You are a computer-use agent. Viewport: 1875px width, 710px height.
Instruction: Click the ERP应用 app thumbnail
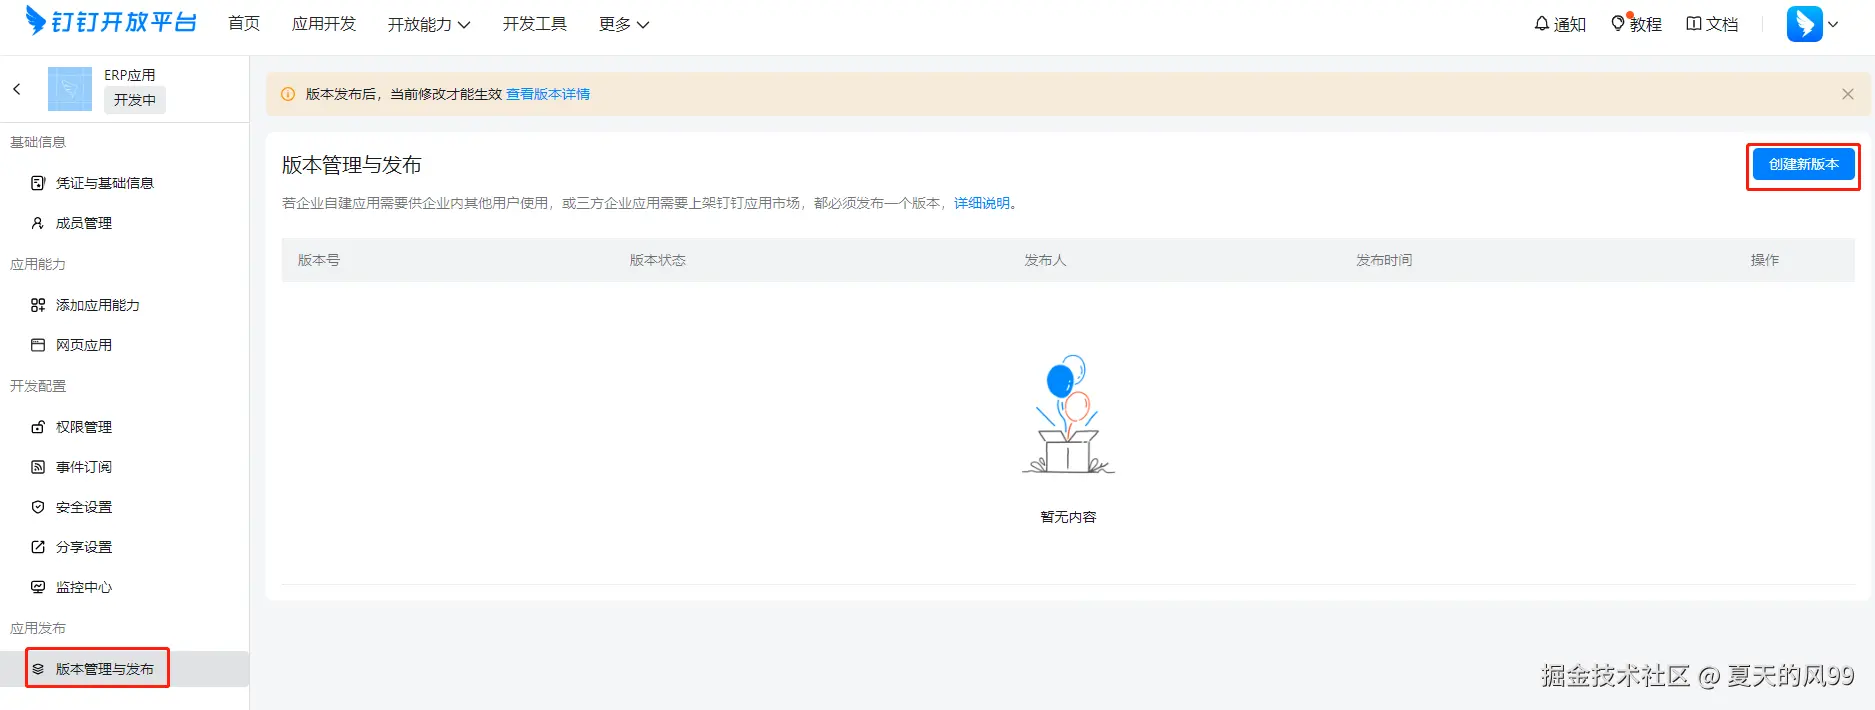click(70, 89)
